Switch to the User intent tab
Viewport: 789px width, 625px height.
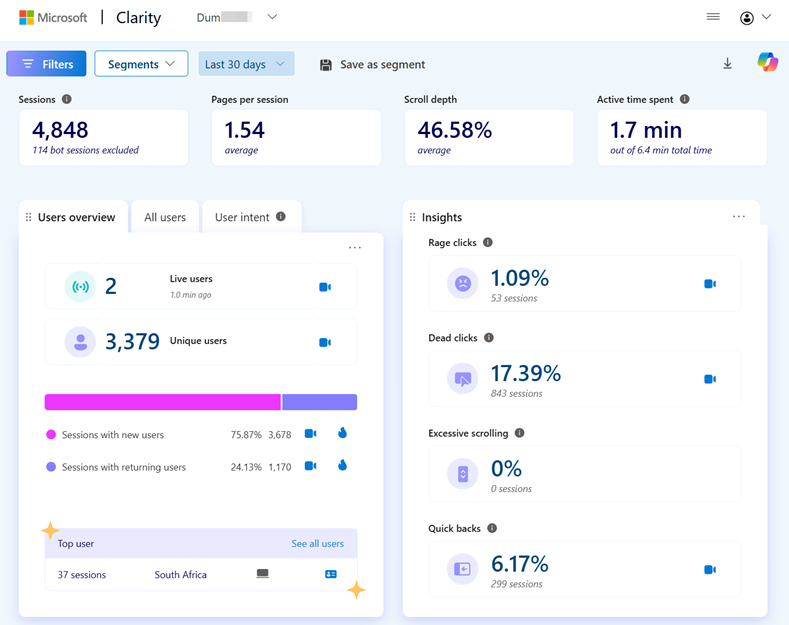tap(250, 217)
